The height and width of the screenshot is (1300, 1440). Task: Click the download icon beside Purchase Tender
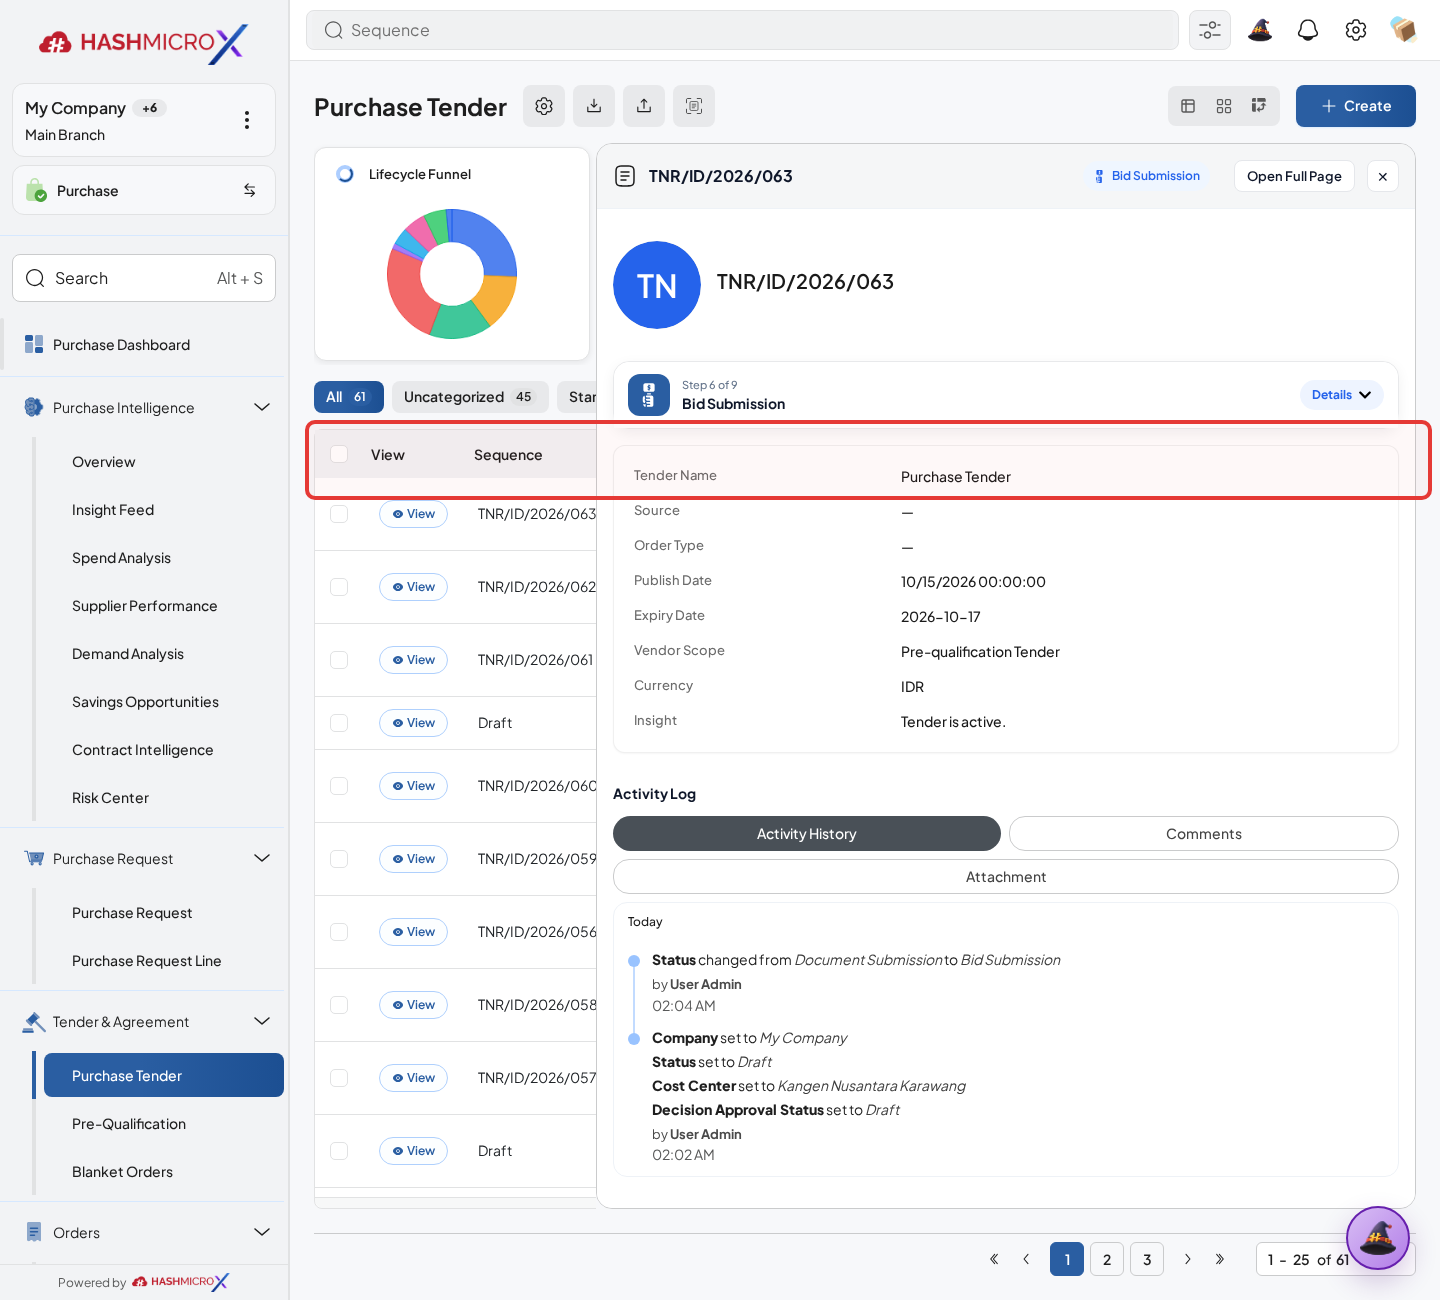click(594, 106)
